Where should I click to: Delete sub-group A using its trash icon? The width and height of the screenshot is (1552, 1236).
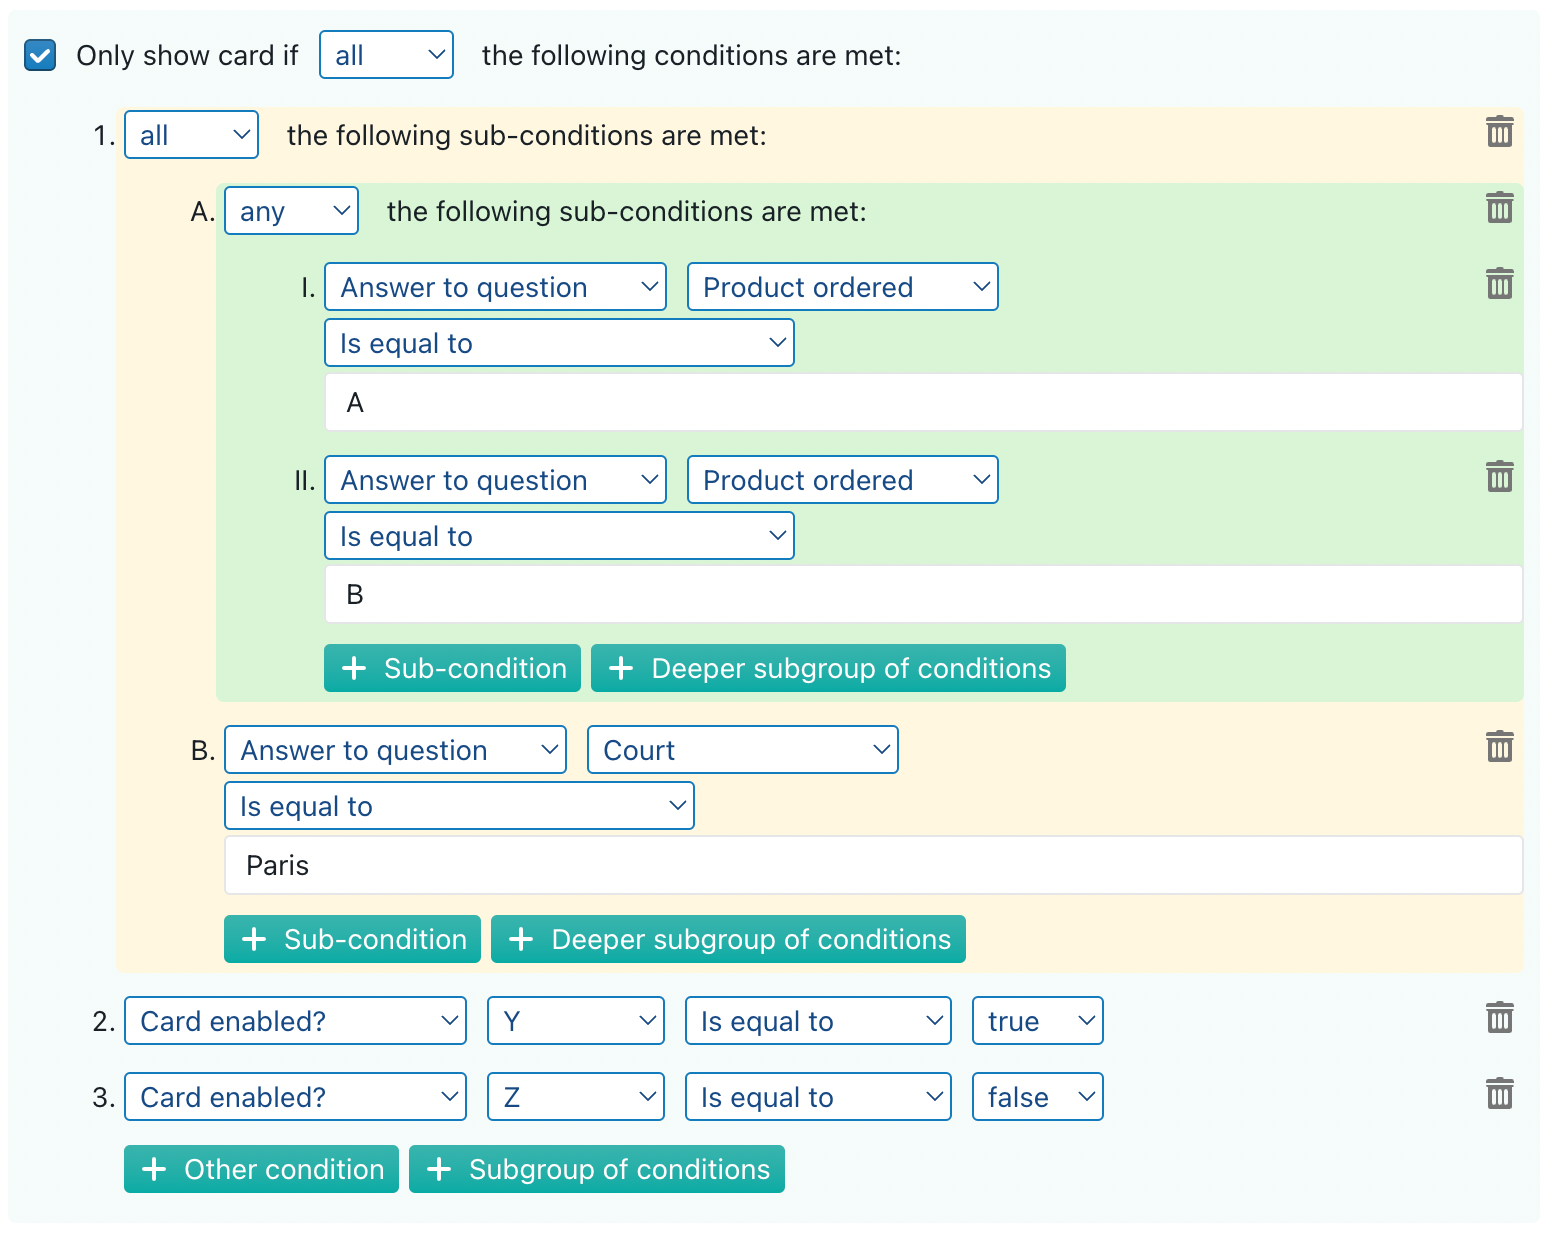(1499, 208)
